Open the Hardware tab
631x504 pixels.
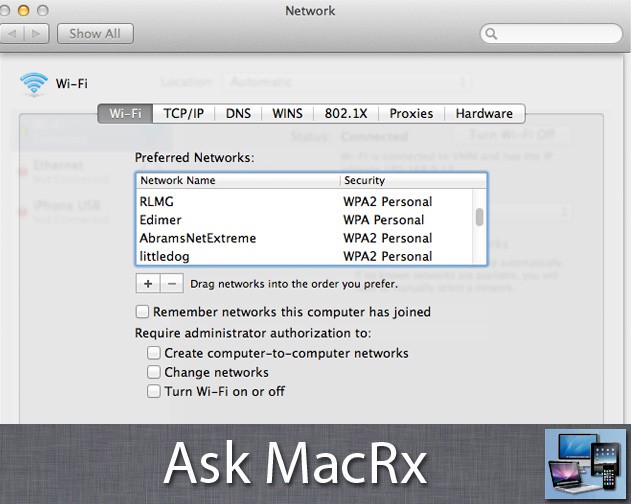(x=485, y=114)
